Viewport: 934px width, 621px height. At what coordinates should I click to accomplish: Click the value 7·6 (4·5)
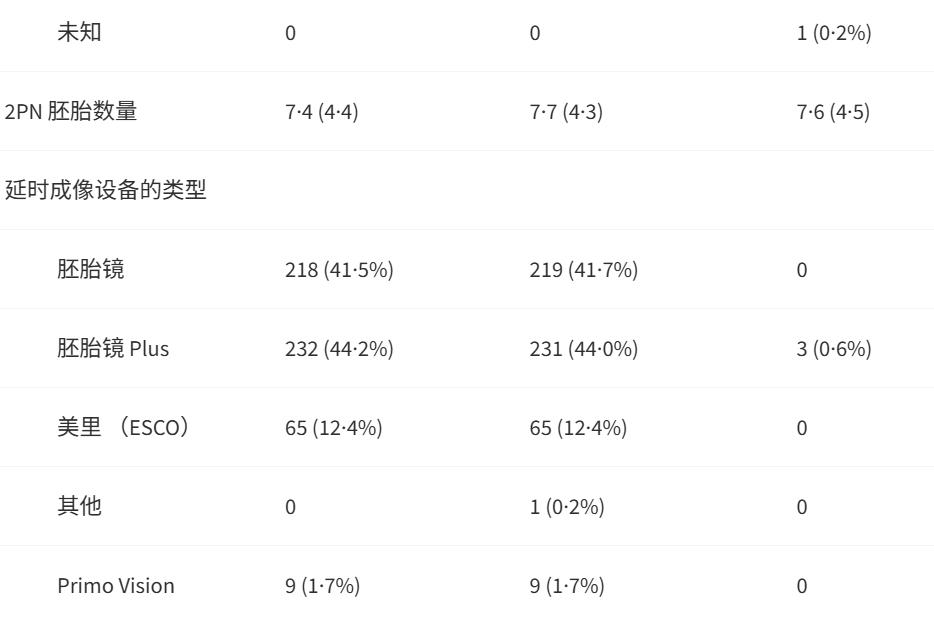pyautogui.click(x=833, y=112)
